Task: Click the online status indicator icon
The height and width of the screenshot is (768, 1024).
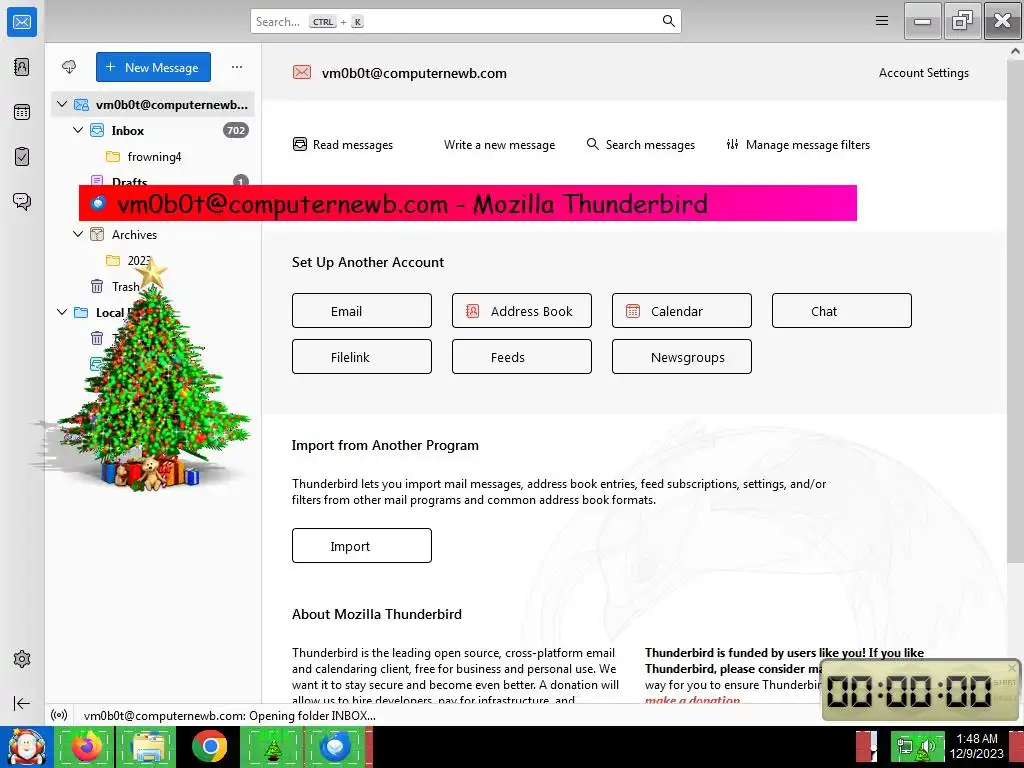Action: [x=59, y=715]
